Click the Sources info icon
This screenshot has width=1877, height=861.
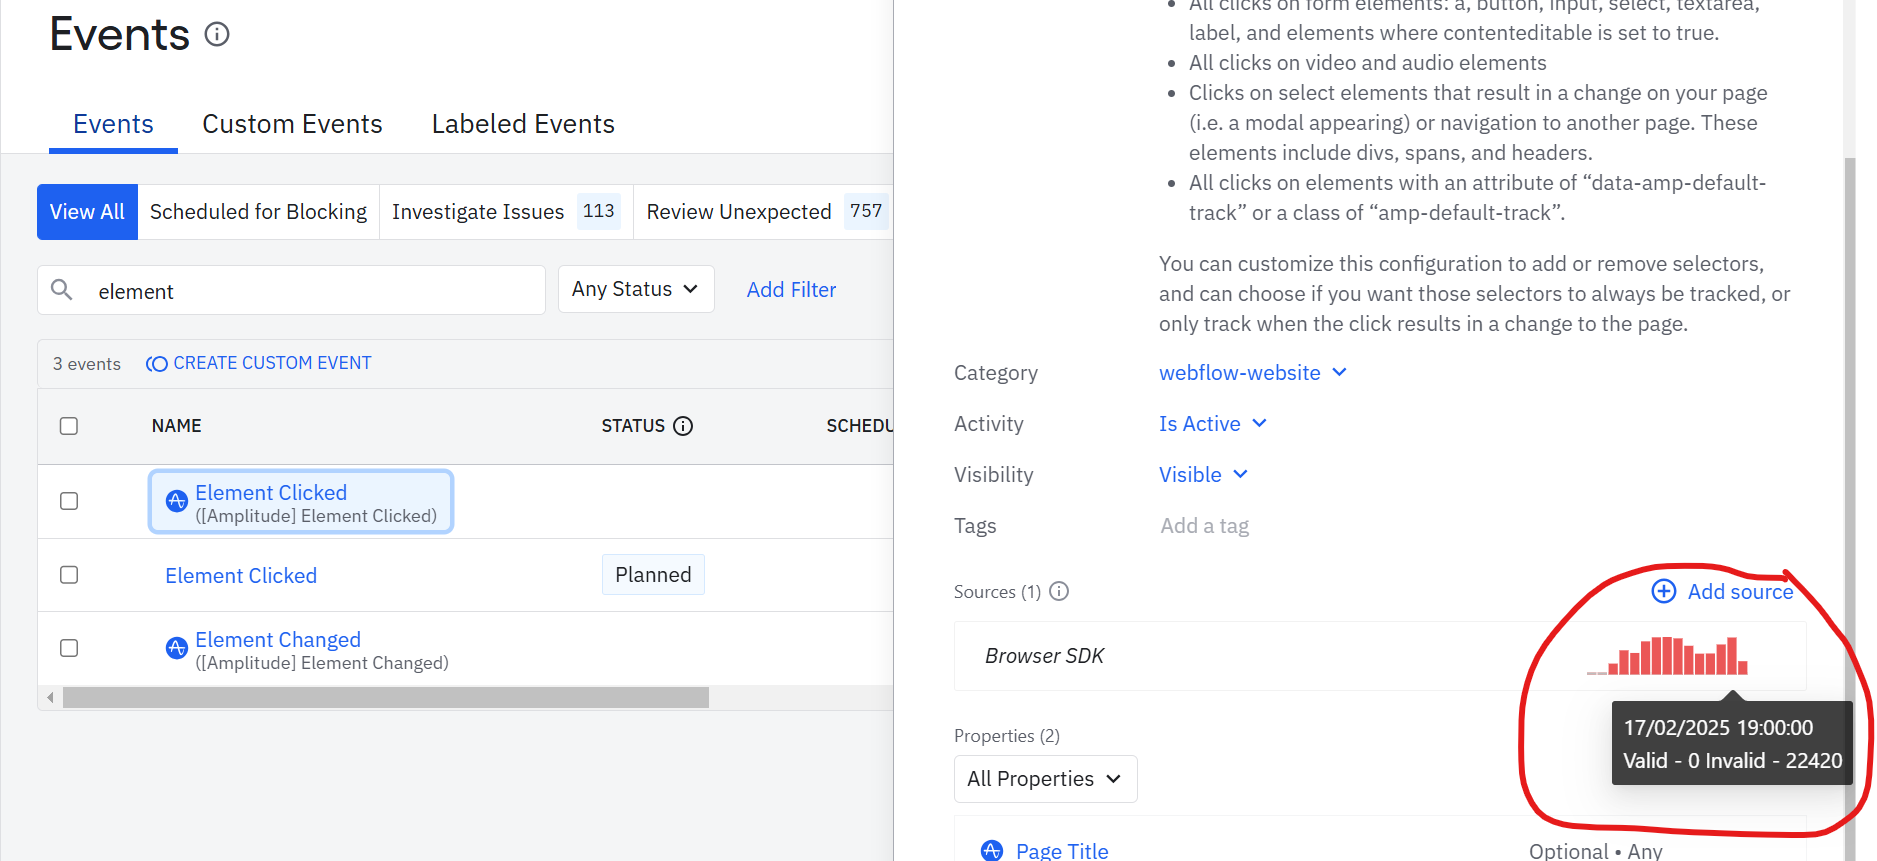[1059, 591]
